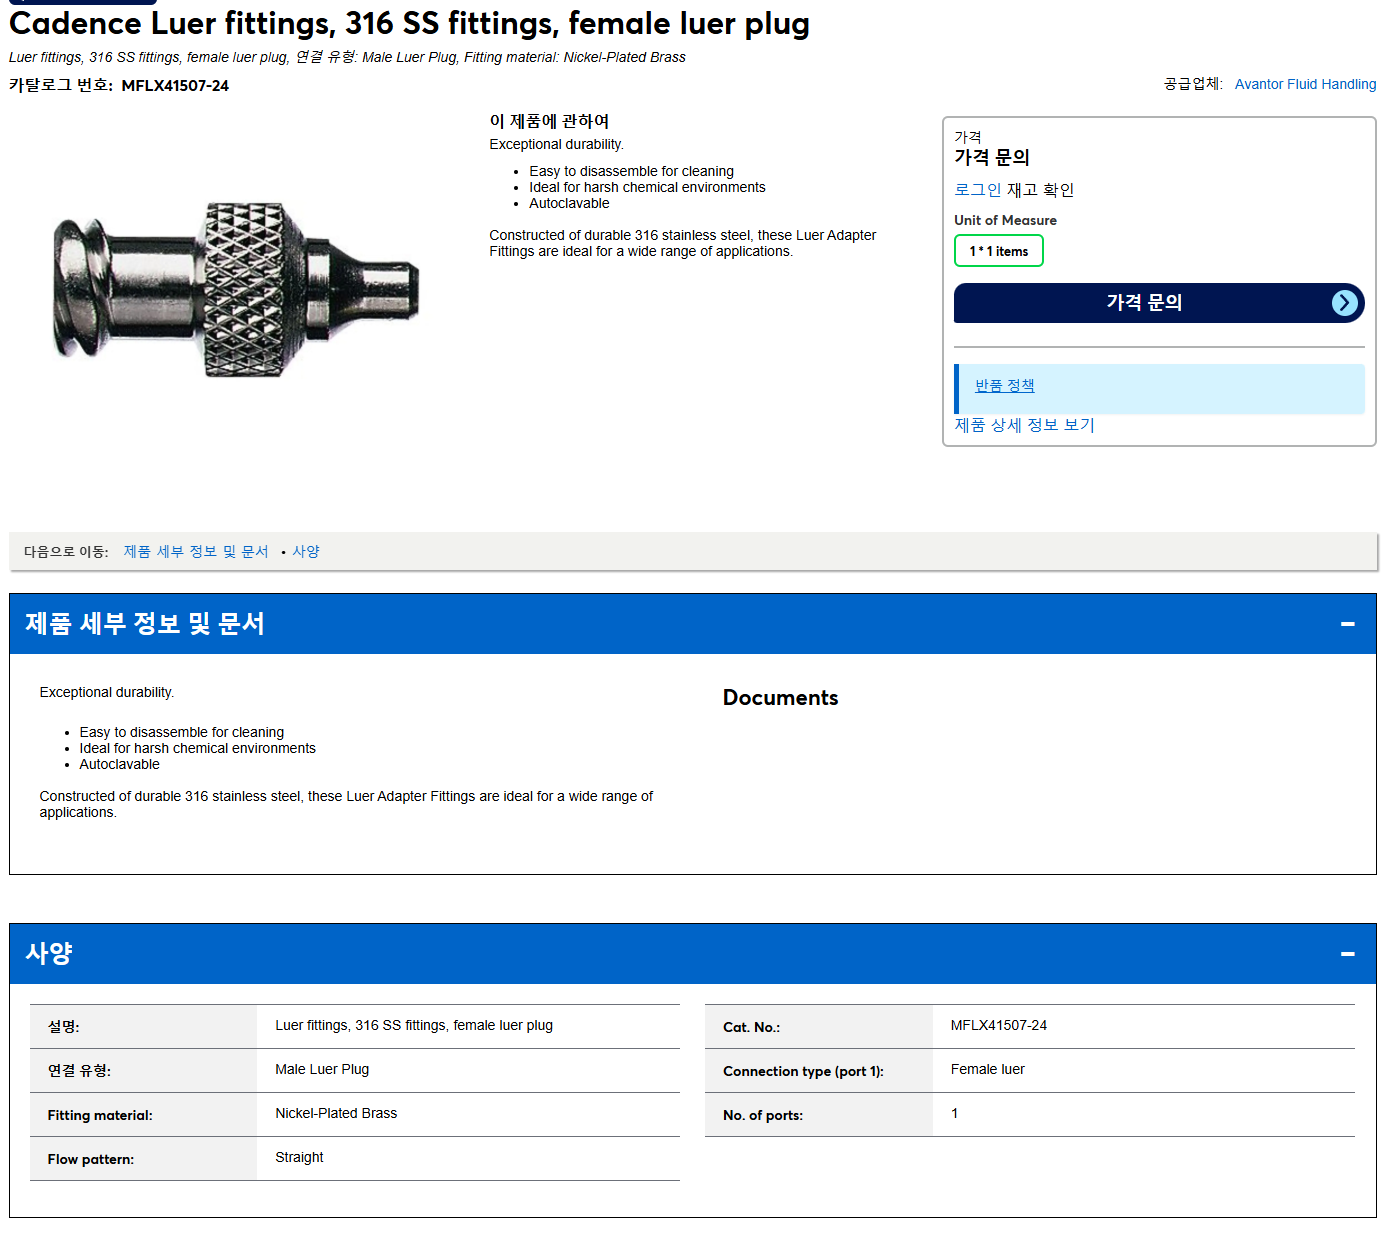This screenshot has height=1238, width=1384.
Task: Click the 사양 section header title
Action: pyautogui.click(x=49, y=953)
